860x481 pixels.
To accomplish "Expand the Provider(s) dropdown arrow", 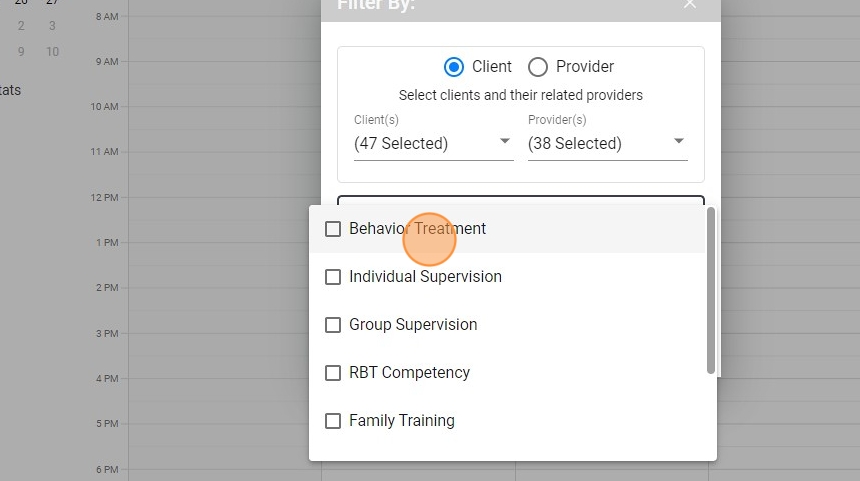I will tap(679, 142).
